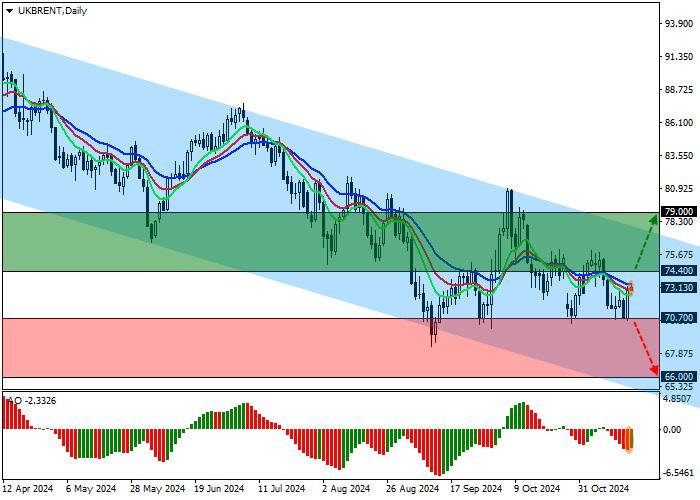Open the UKBRENT chart dropdown arrow
Image resolution: width=700 pixels, height=500 pixels.
pyautogui.click(x=9, y=11)
